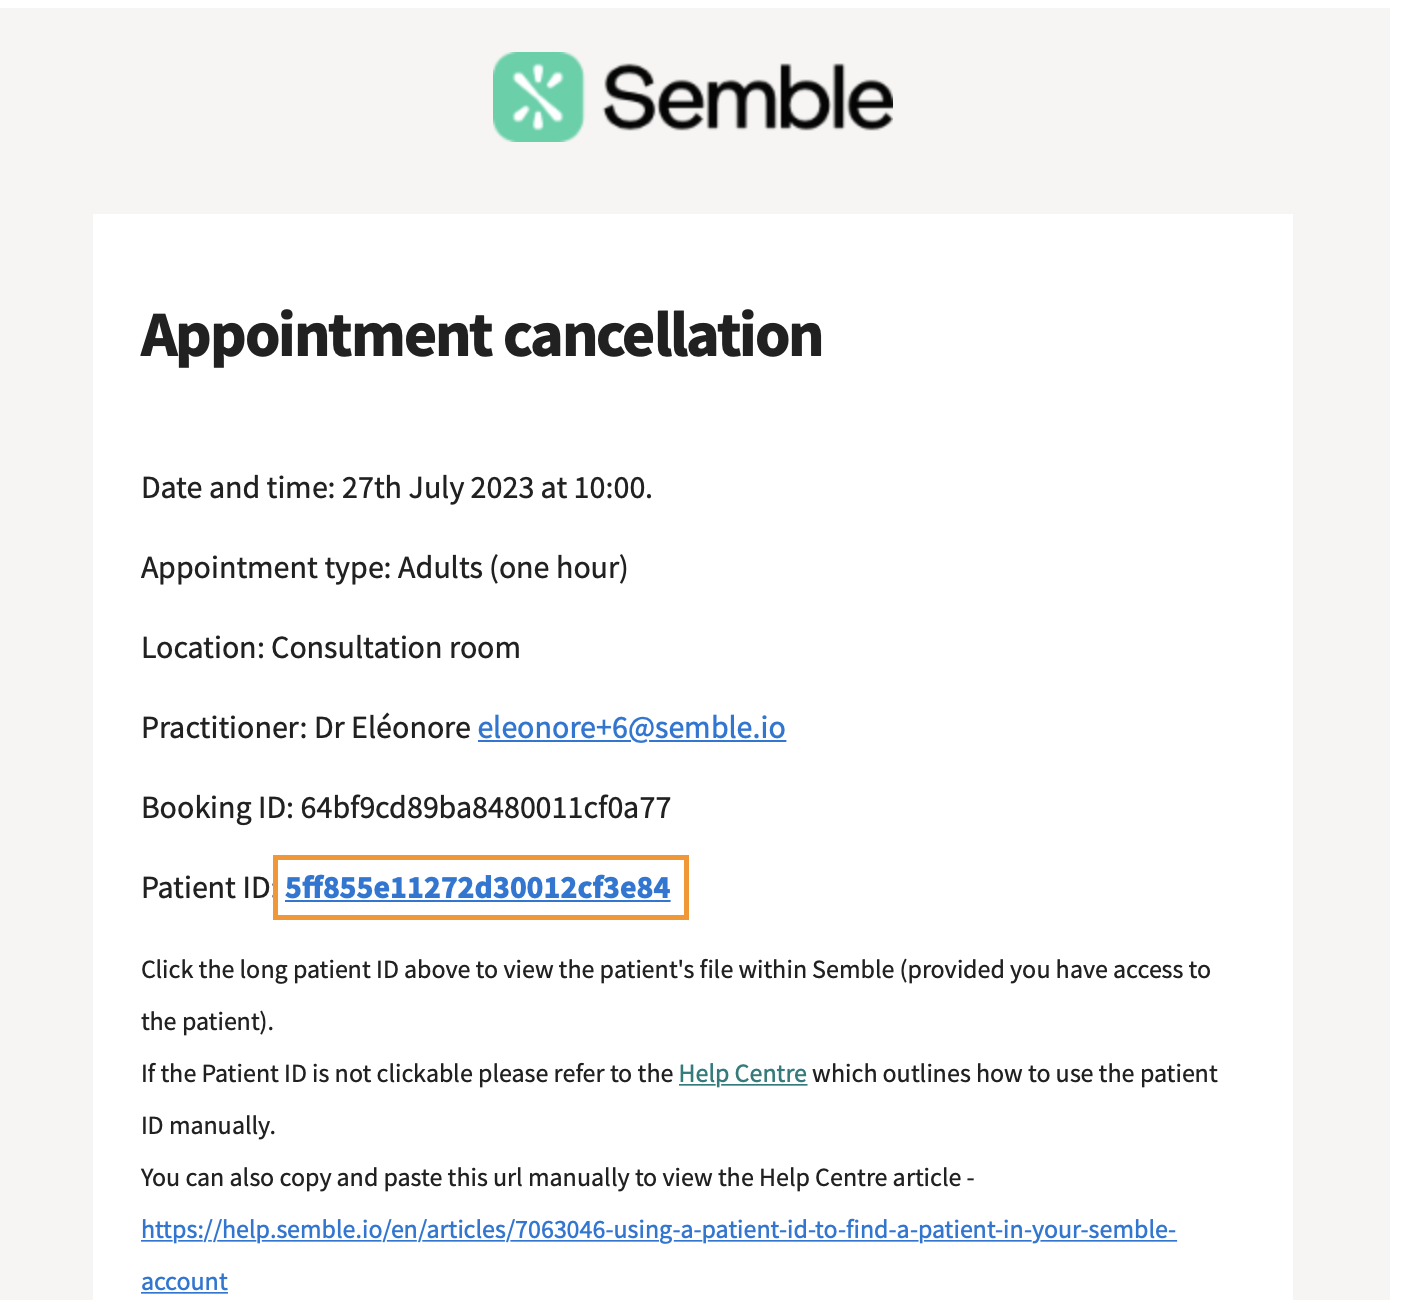Click "You can also copy and paste" sentence

pyautogui.click(x=558, y=1177)
